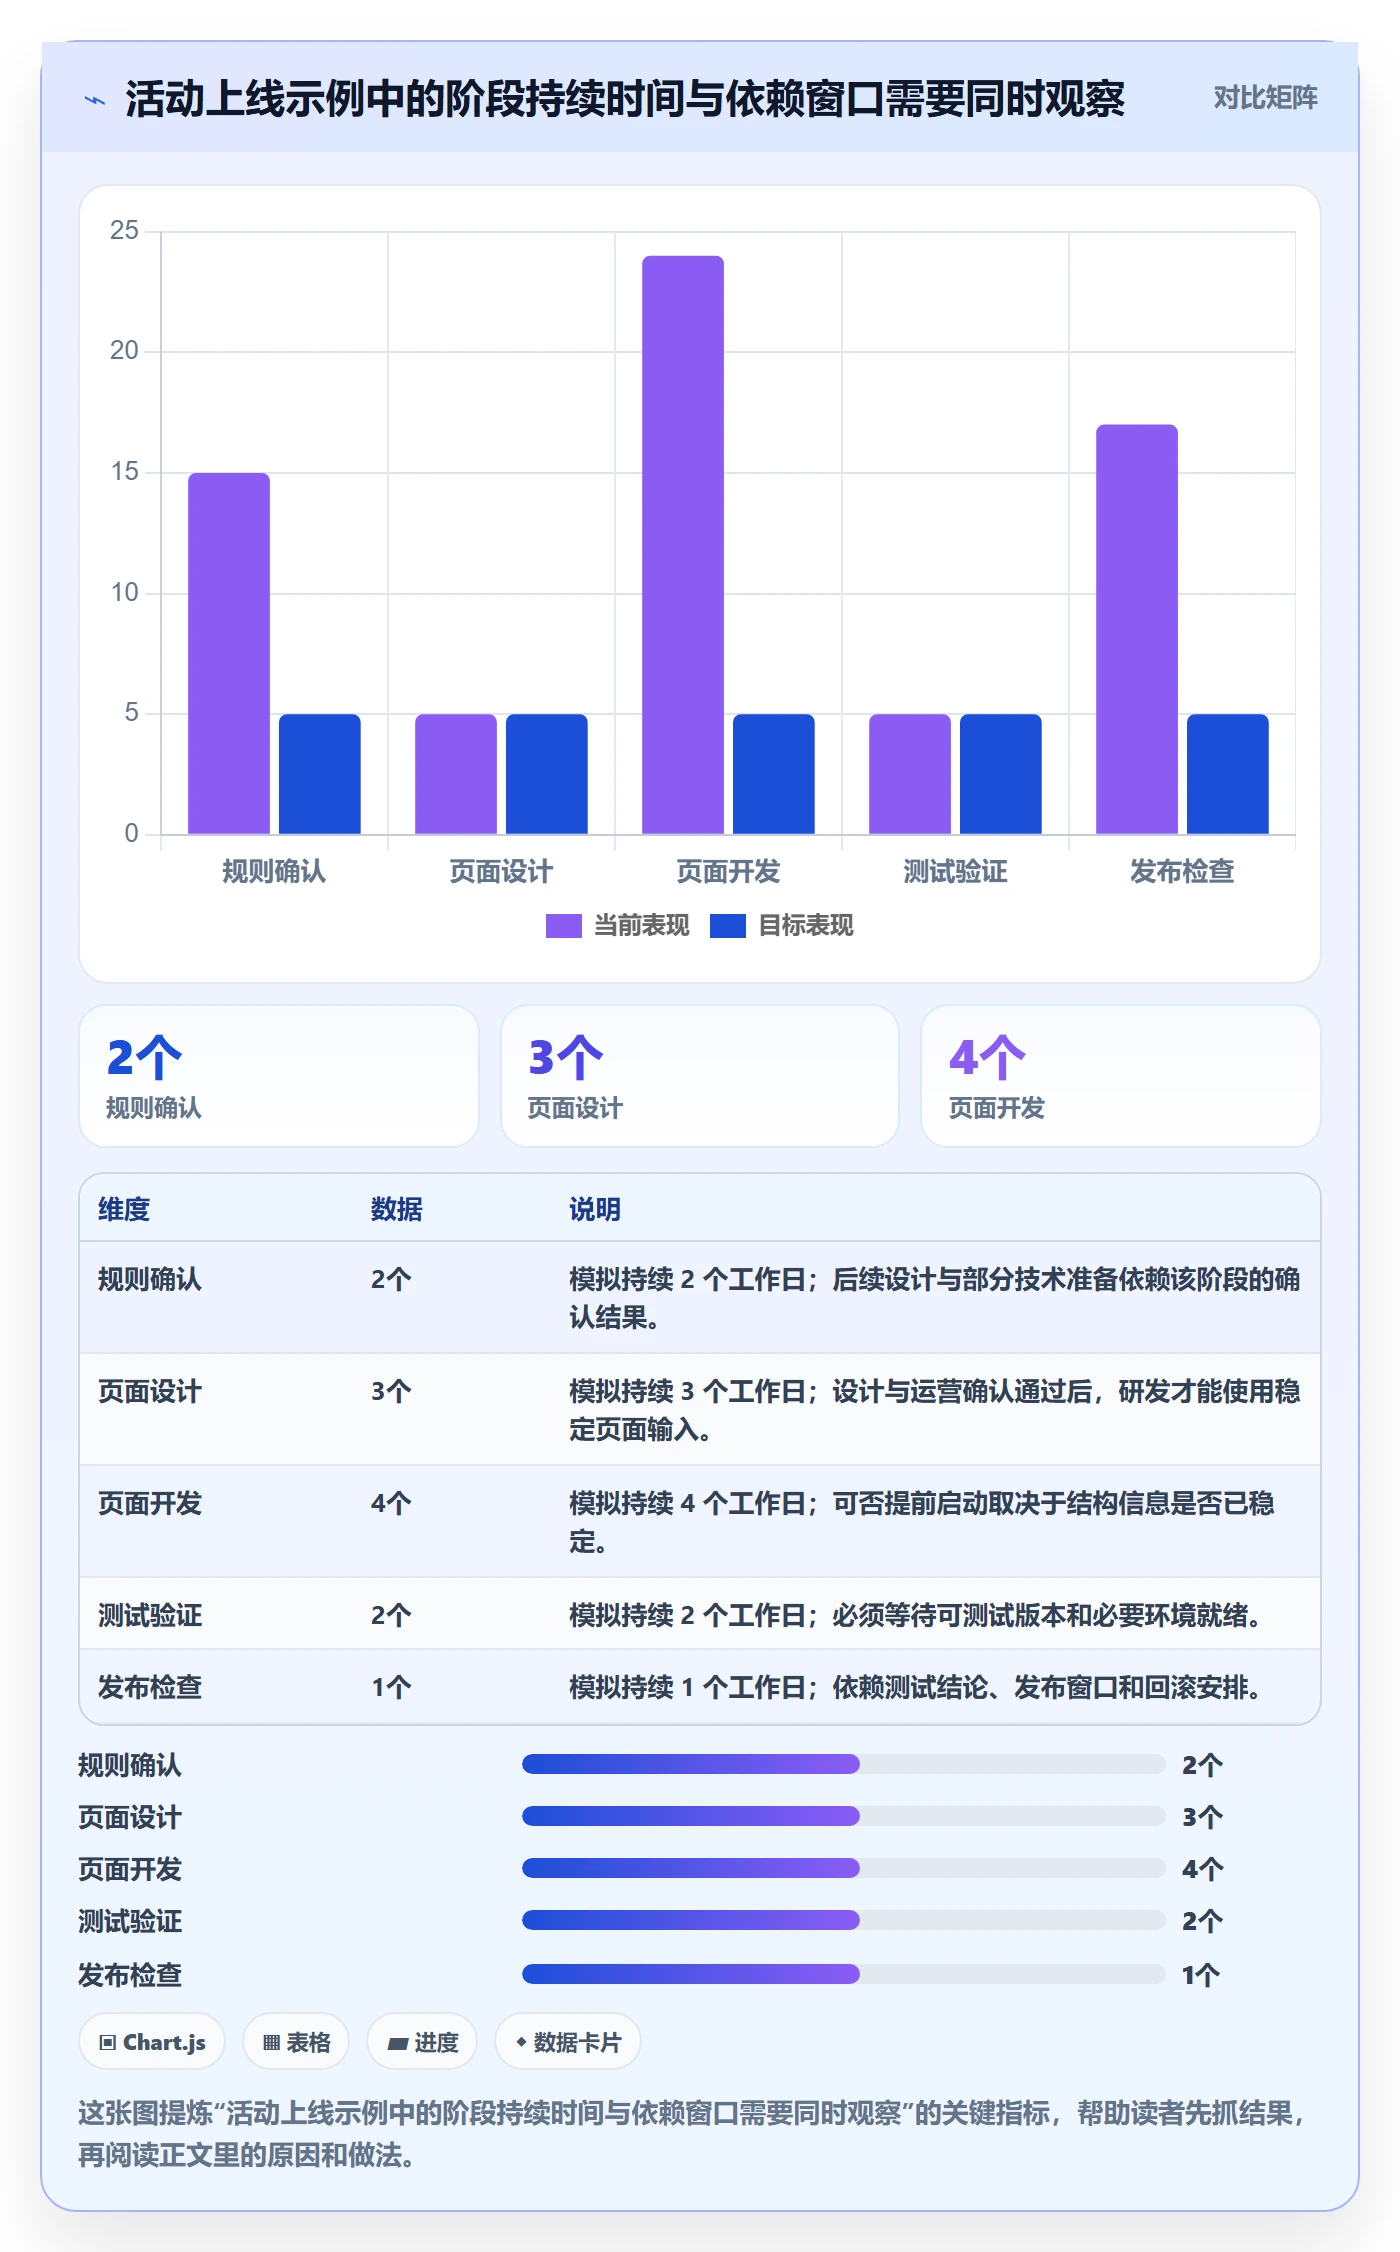
Task: Toggle the 当前表现 legend swatch
Action: [x=563, y=926]
